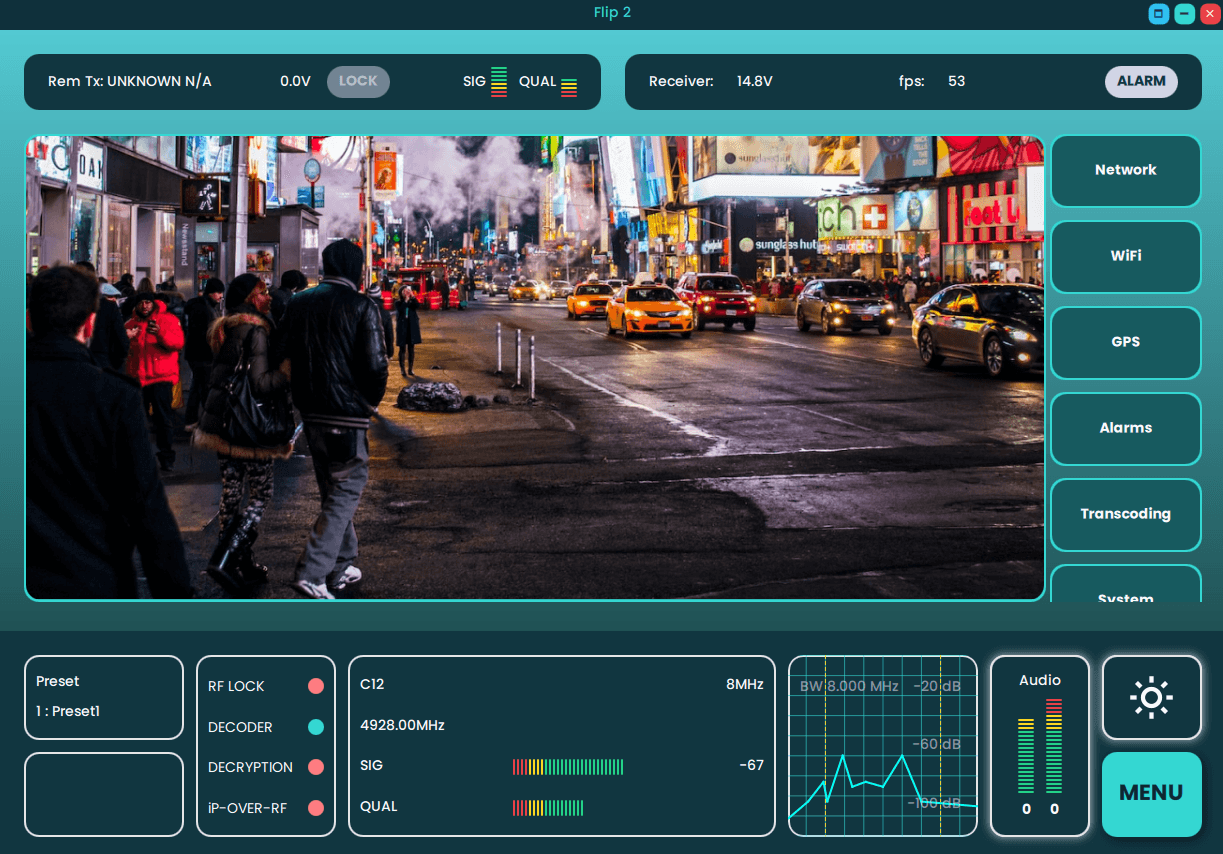The height and width of the screenshot is (854, 1223).
Task: Select the Preset 1 : Preset1 box
Action: point(104,697)
